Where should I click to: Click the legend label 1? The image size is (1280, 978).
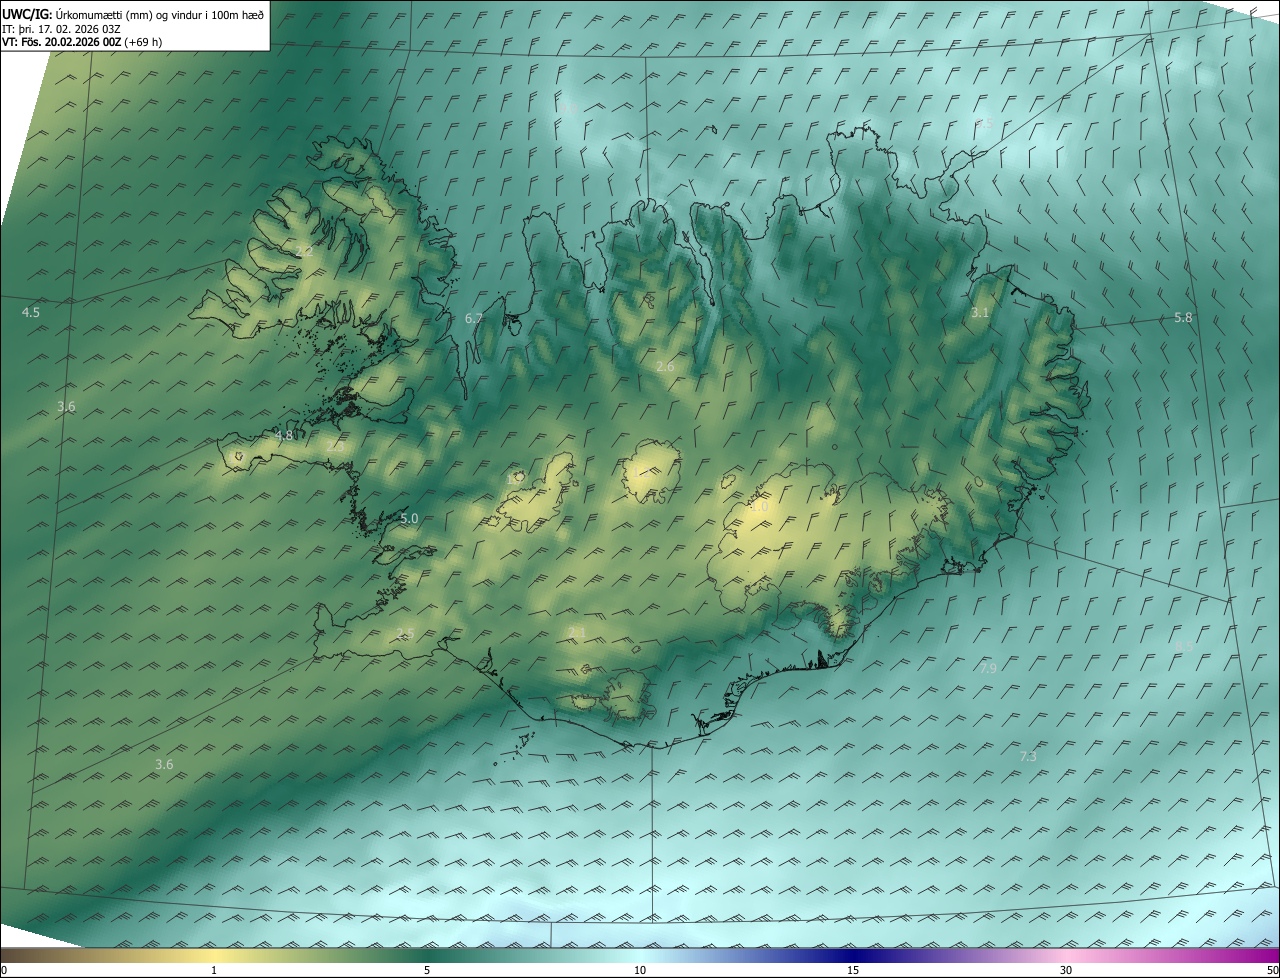[214, 971]
